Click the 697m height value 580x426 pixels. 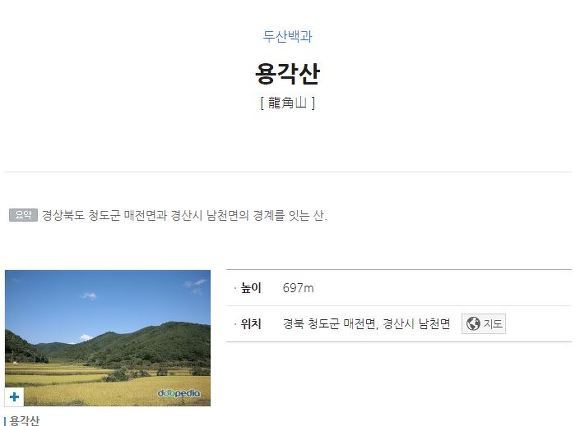point(298,288)
